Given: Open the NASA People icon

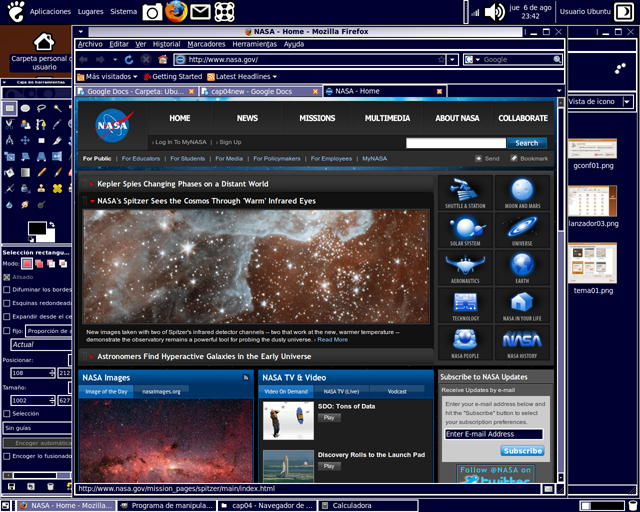Looking at the screenshot, I should [465, 340].
